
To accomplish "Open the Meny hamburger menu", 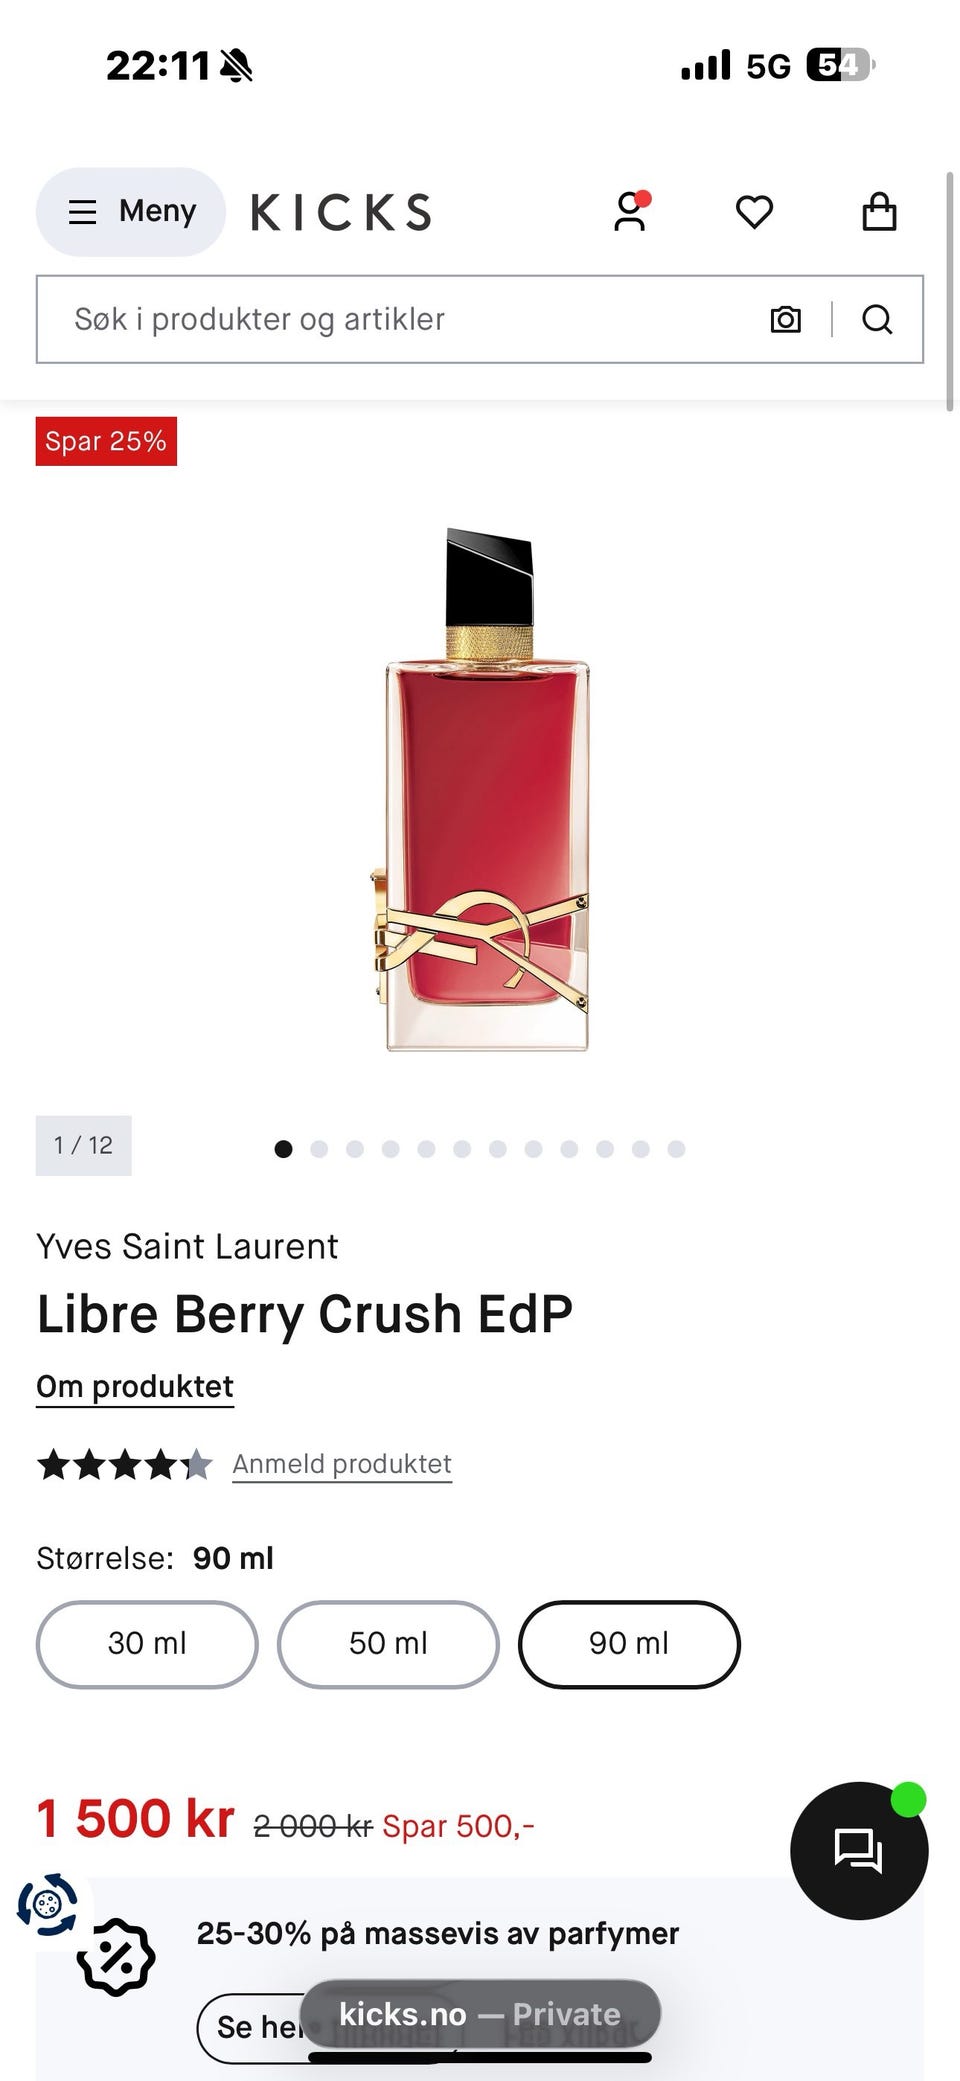I will point(131,211).
